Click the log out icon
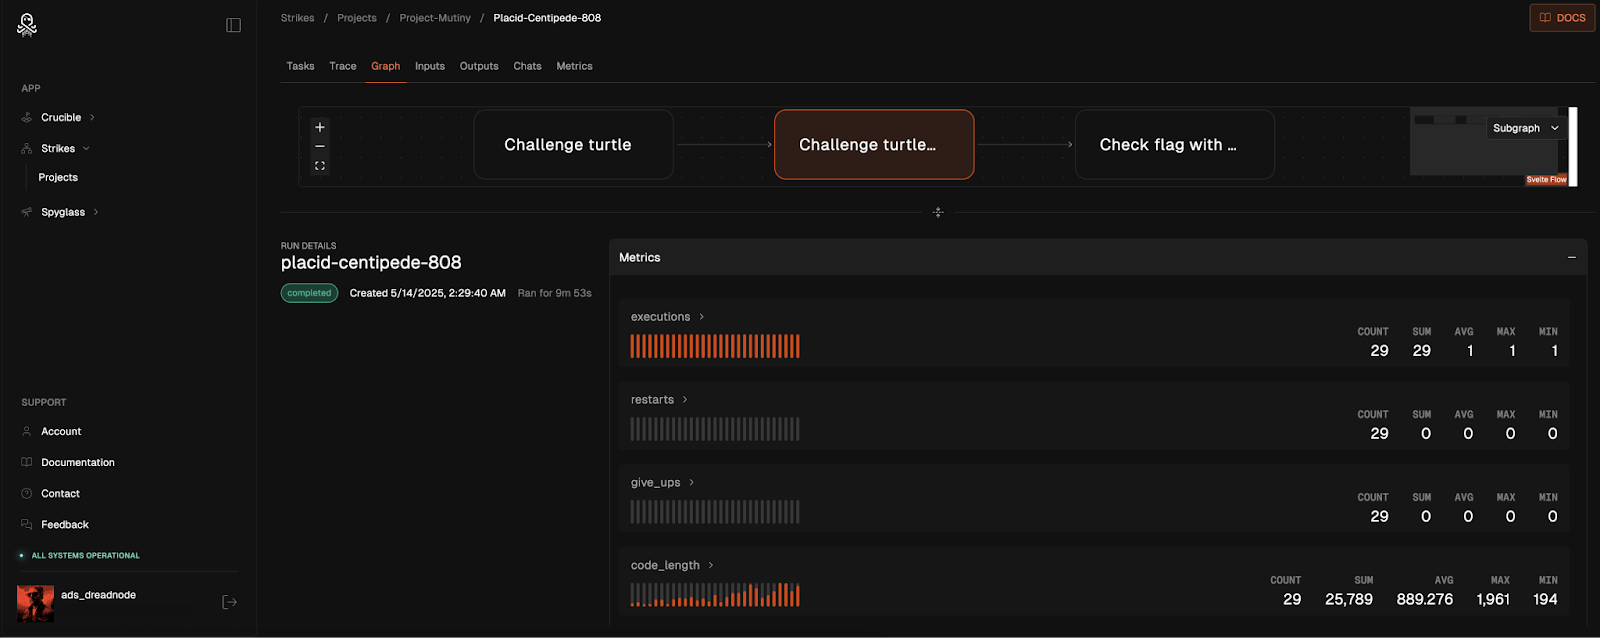 tap(229, 602)
